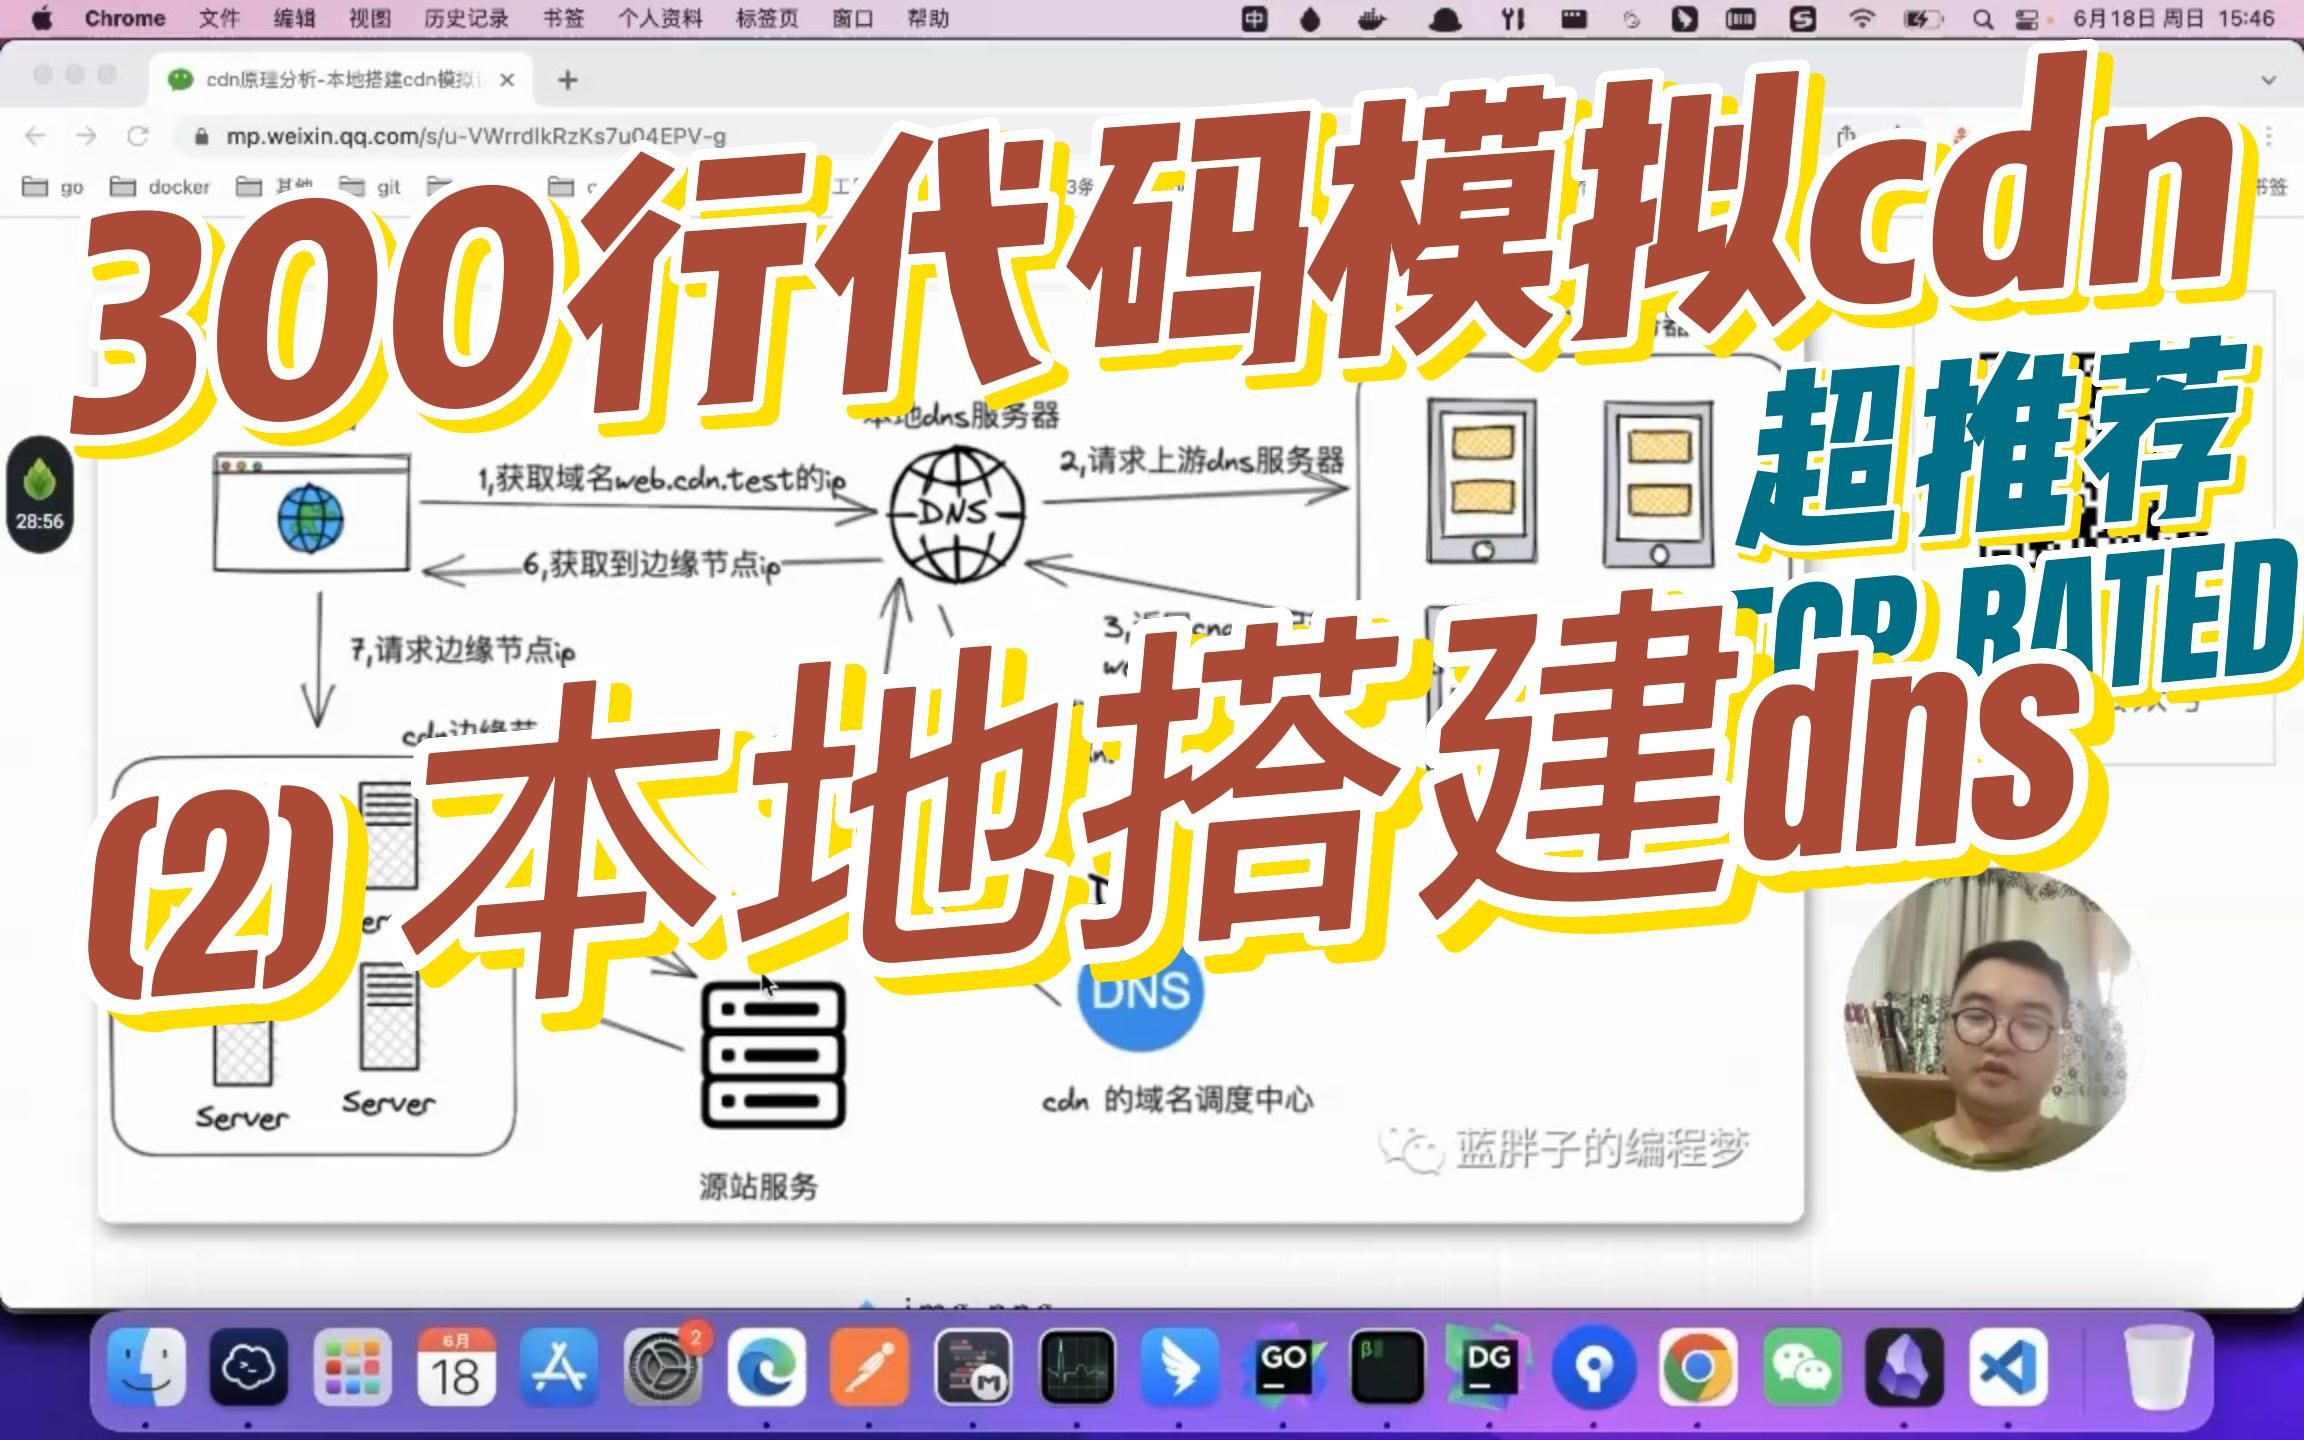Image resolution: width=2304 pixels, height=1440 pixels.
Task: Launch GoLand from the Dock
Action: [1284, 1367]
